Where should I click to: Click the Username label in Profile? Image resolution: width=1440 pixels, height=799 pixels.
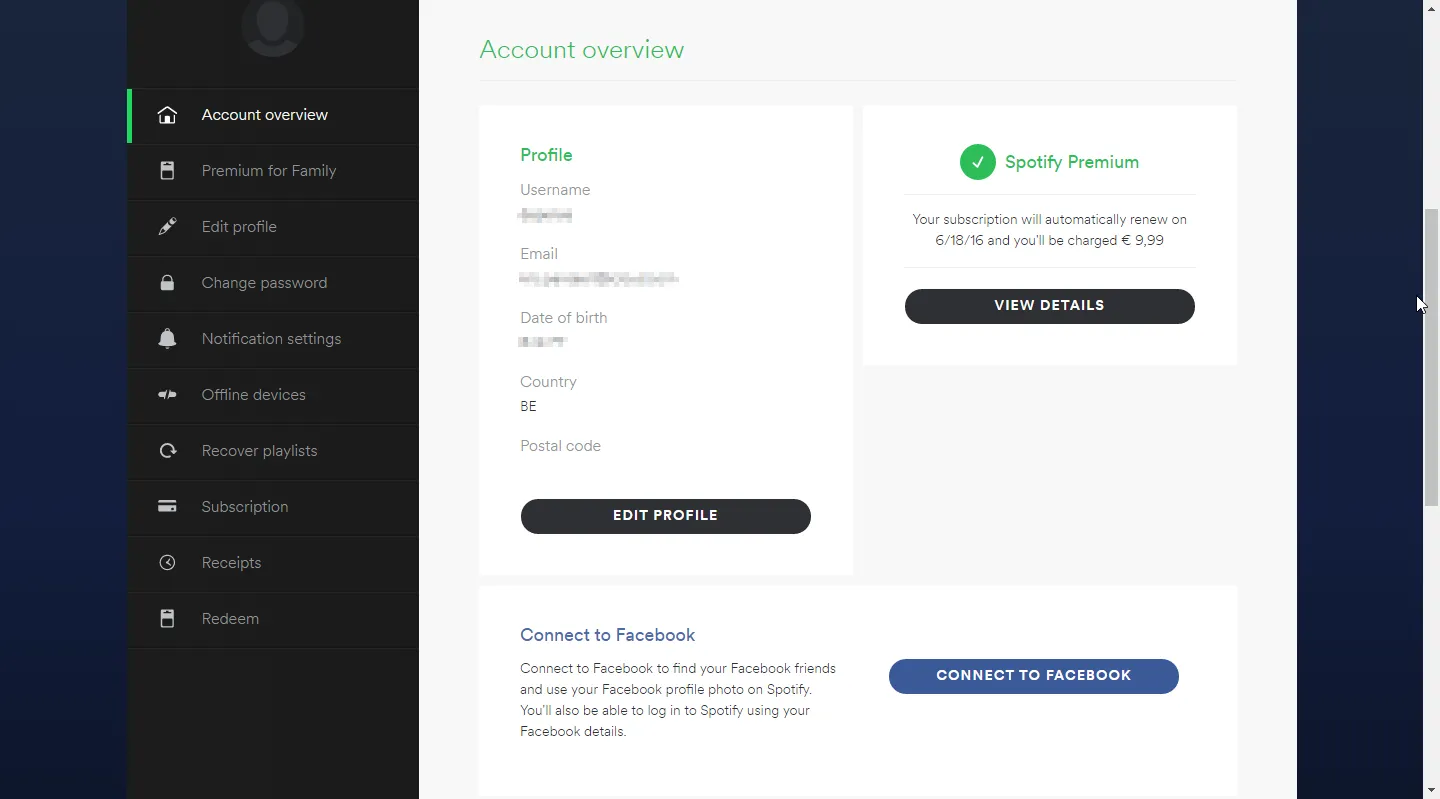coord(555,190)
